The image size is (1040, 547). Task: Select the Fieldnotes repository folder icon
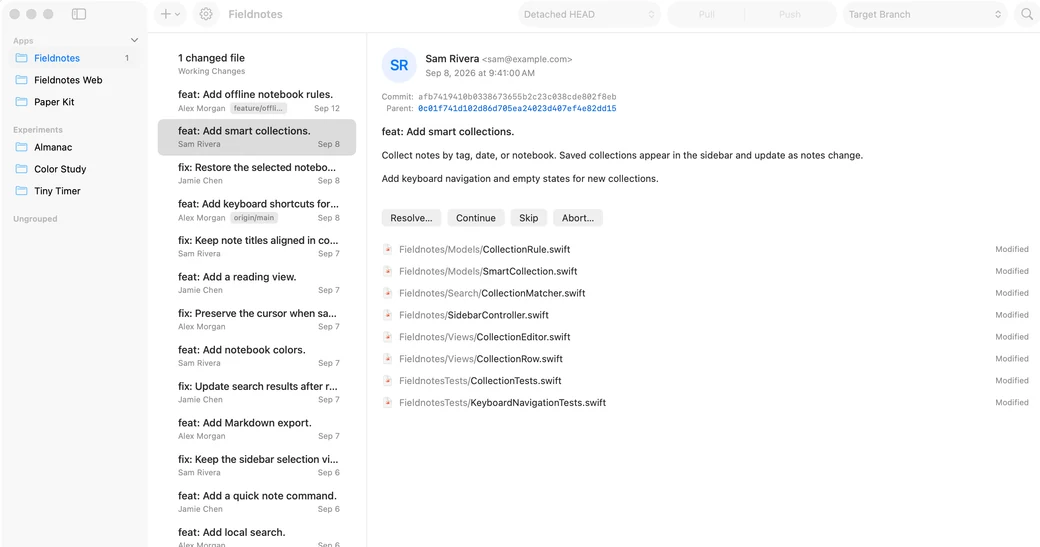coord(22,58)
